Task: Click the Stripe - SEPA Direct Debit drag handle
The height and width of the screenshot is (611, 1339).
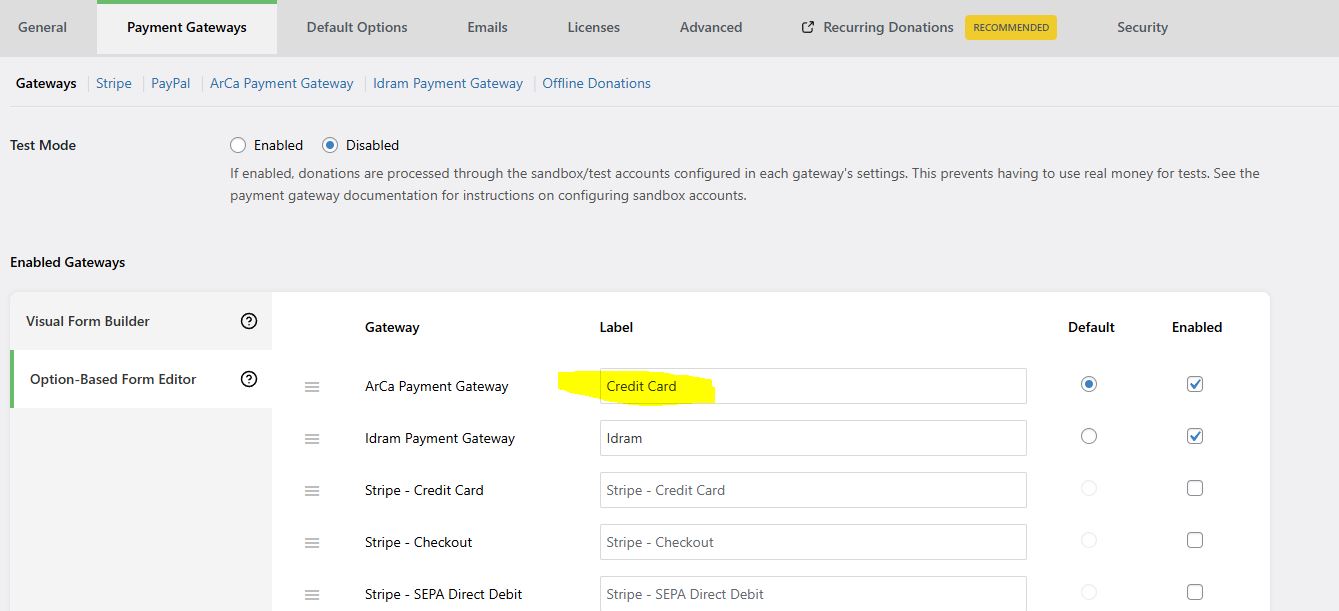Action: coord(312,595)
